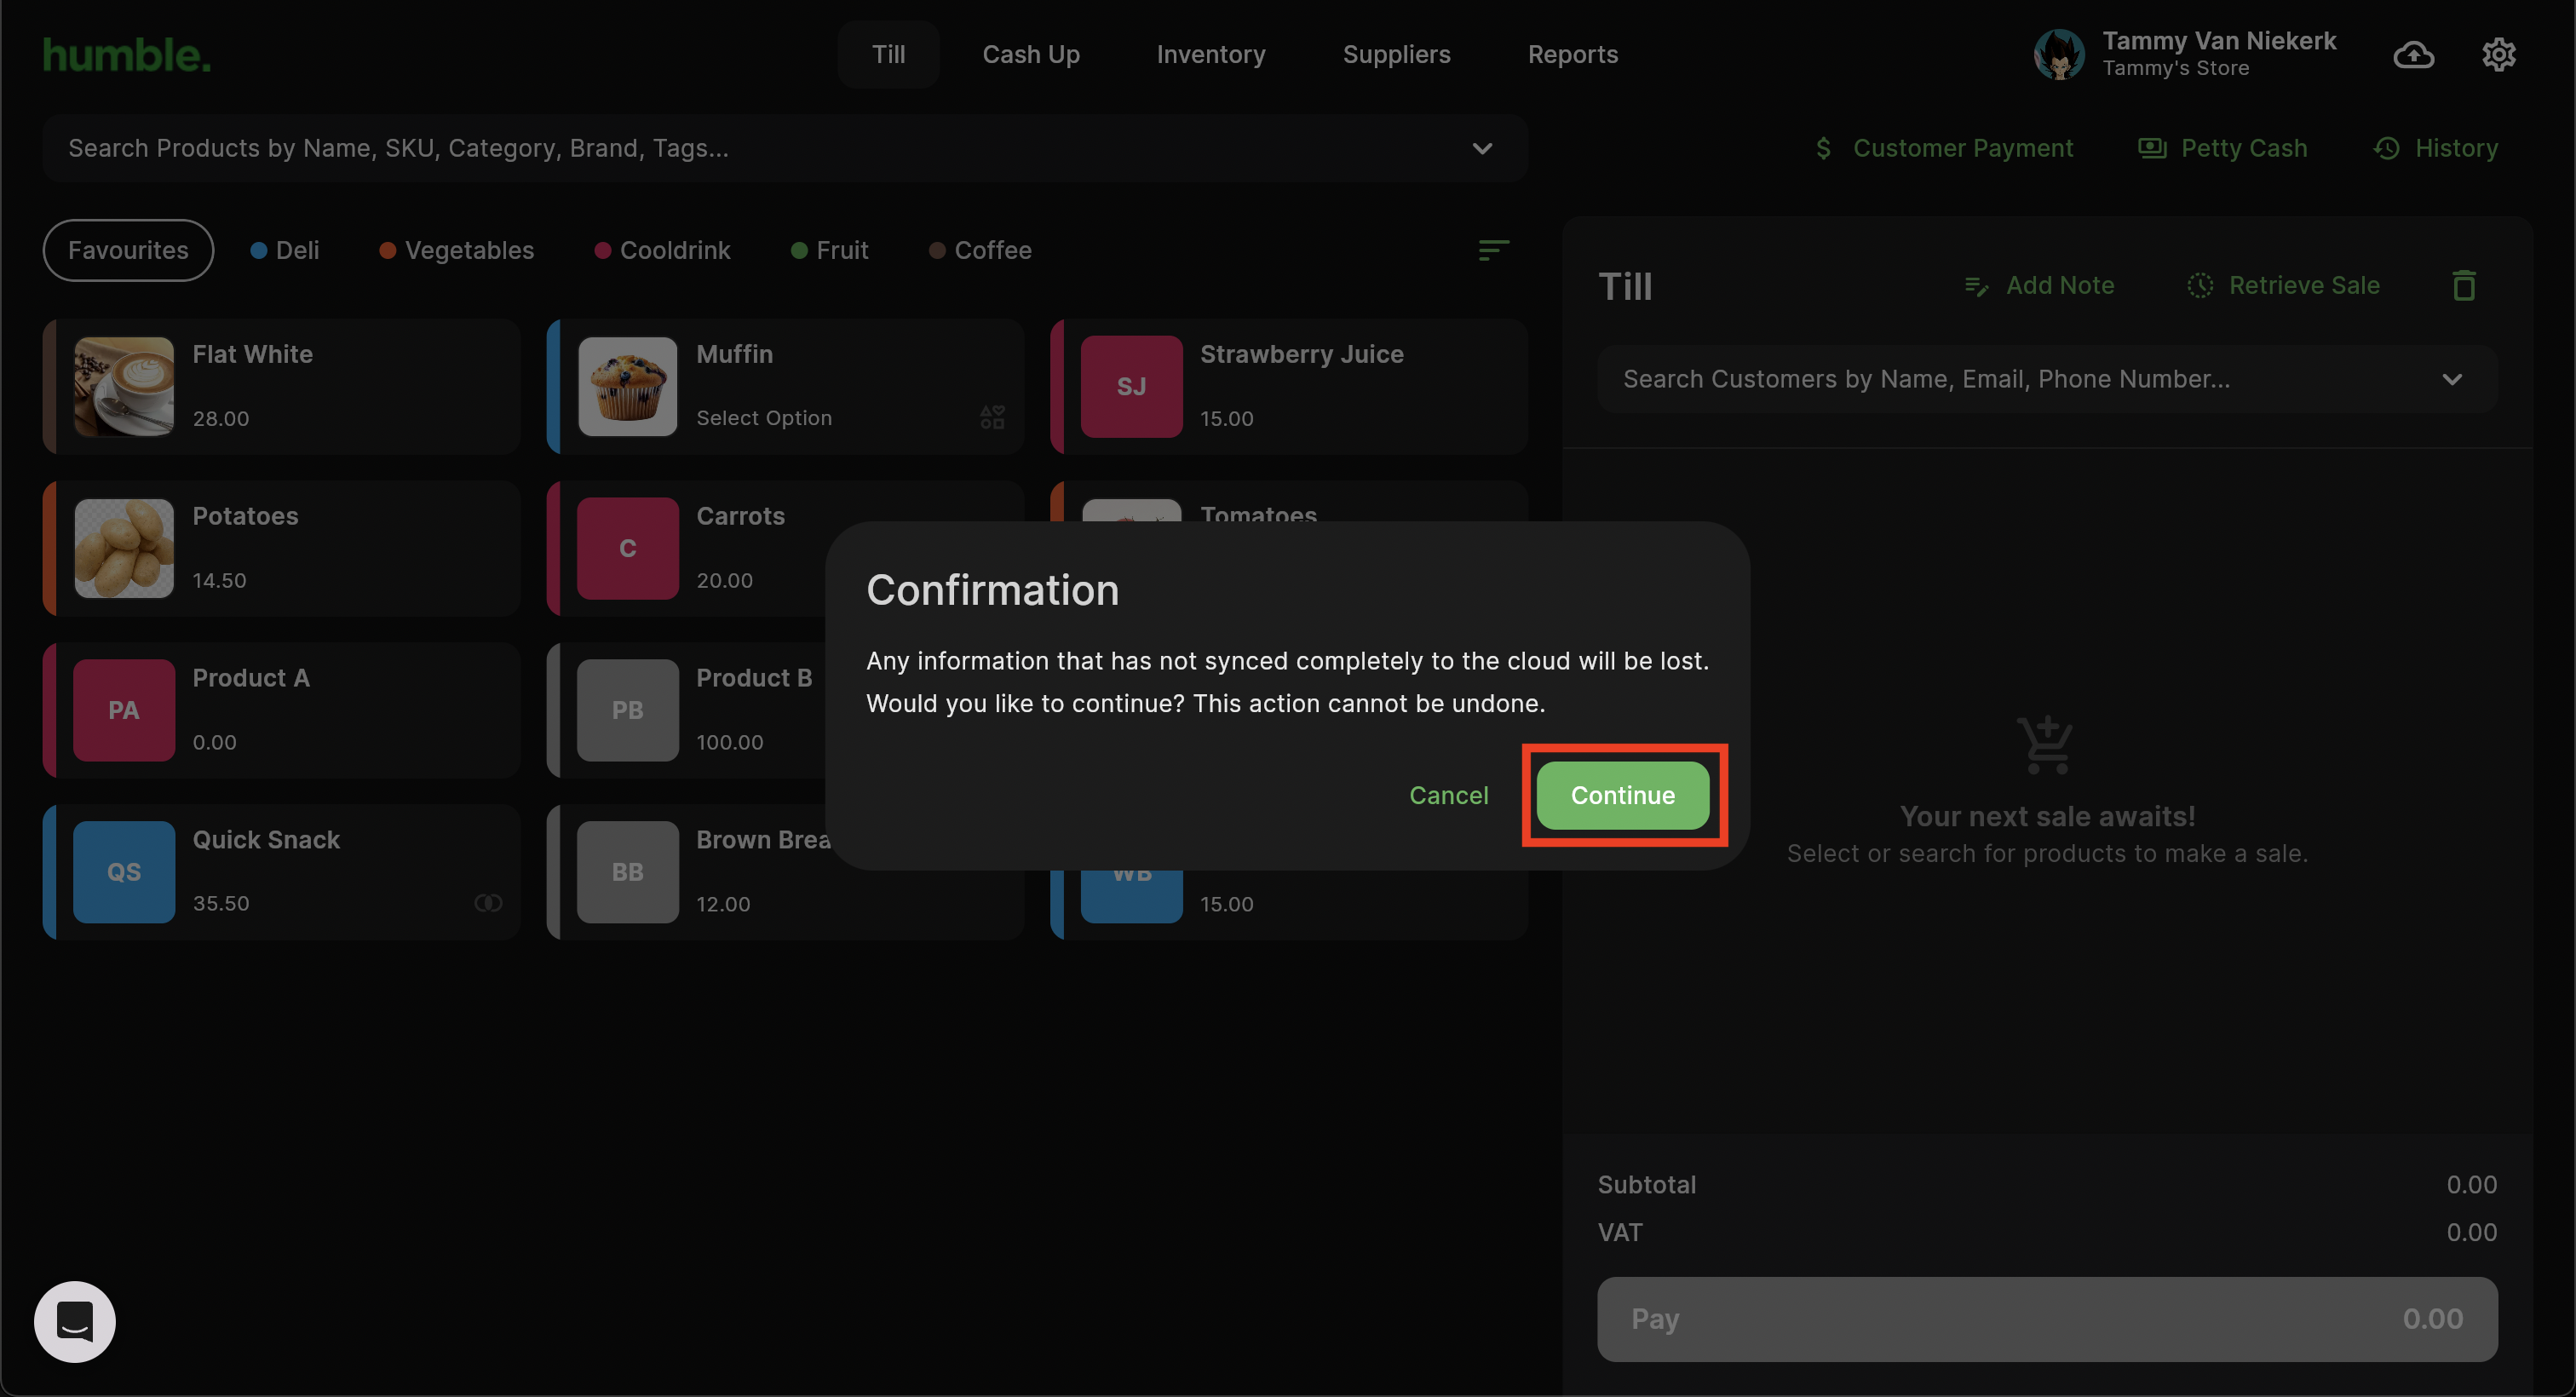Expand the product search dropdown chevron
2576x1397 pixels.
pos(1482,148)
